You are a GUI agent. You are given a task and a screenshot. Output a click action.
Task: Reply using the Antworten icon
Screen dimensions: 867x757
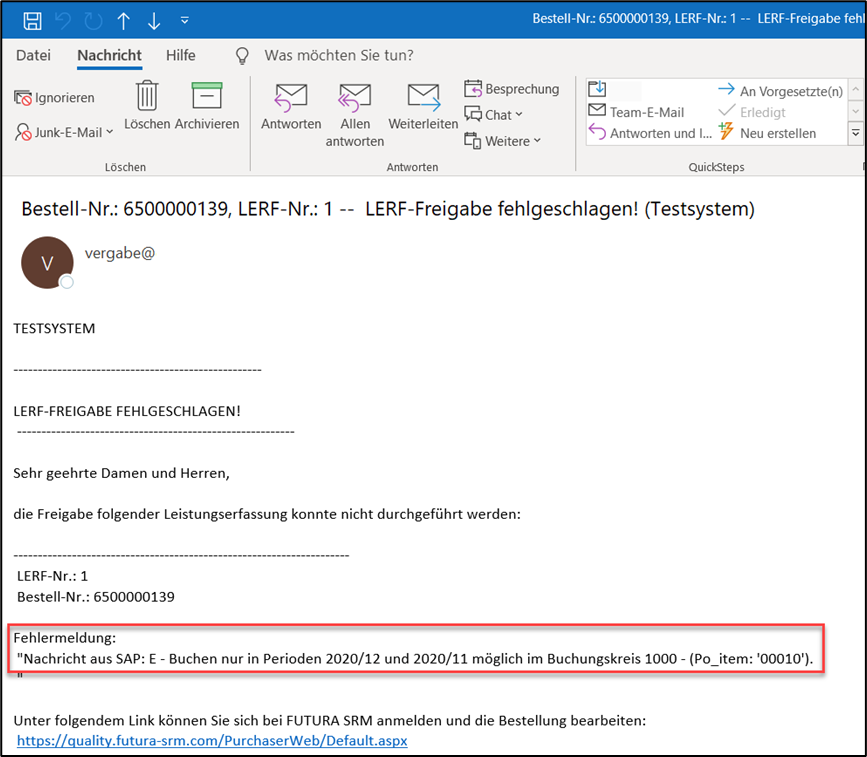[x=291, y=107]
